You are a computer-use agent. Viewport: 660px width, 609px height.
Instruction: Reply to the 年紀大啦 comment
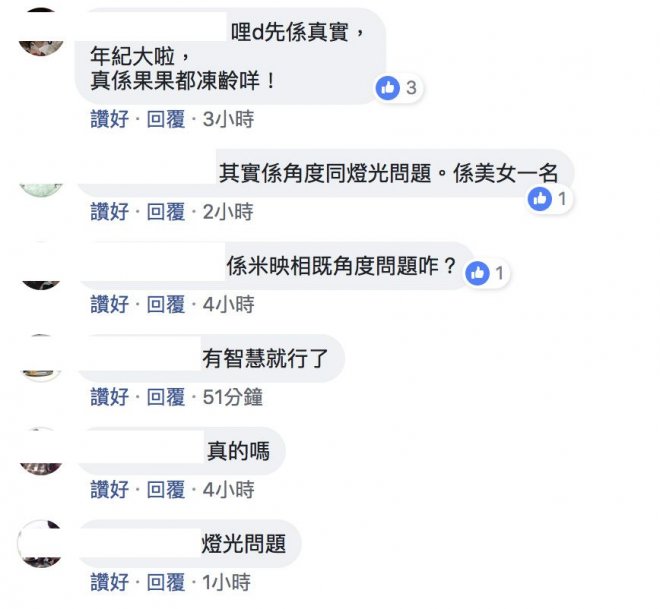(x=166, y=119)
